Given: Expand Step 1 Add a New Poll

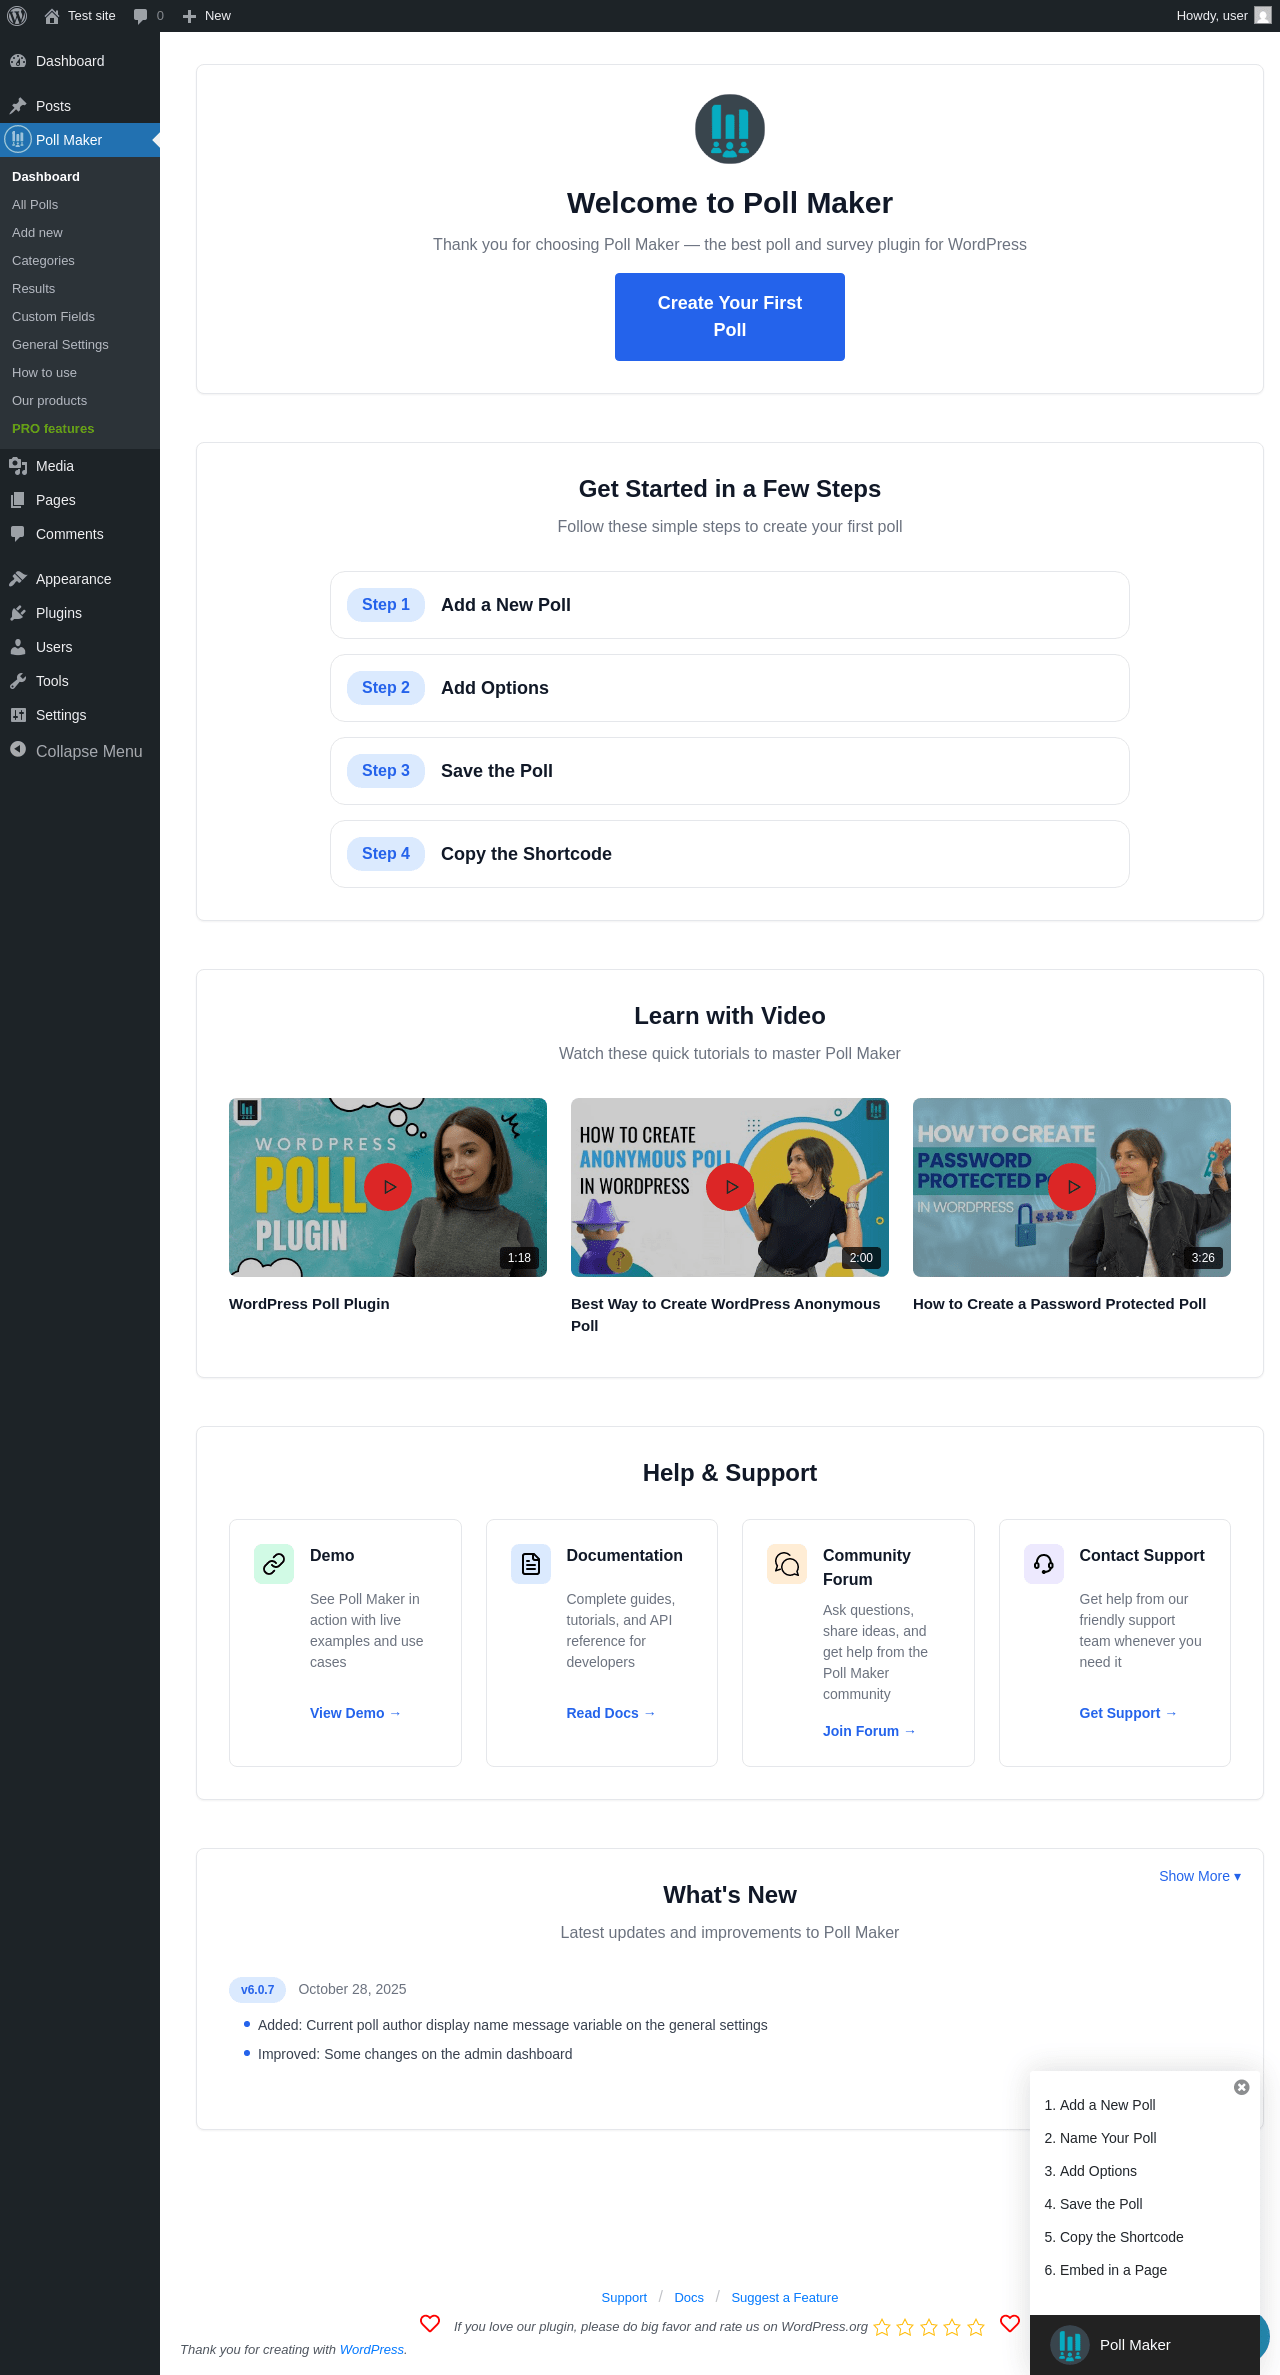Looking at the screenshot, I should point(730,605).
